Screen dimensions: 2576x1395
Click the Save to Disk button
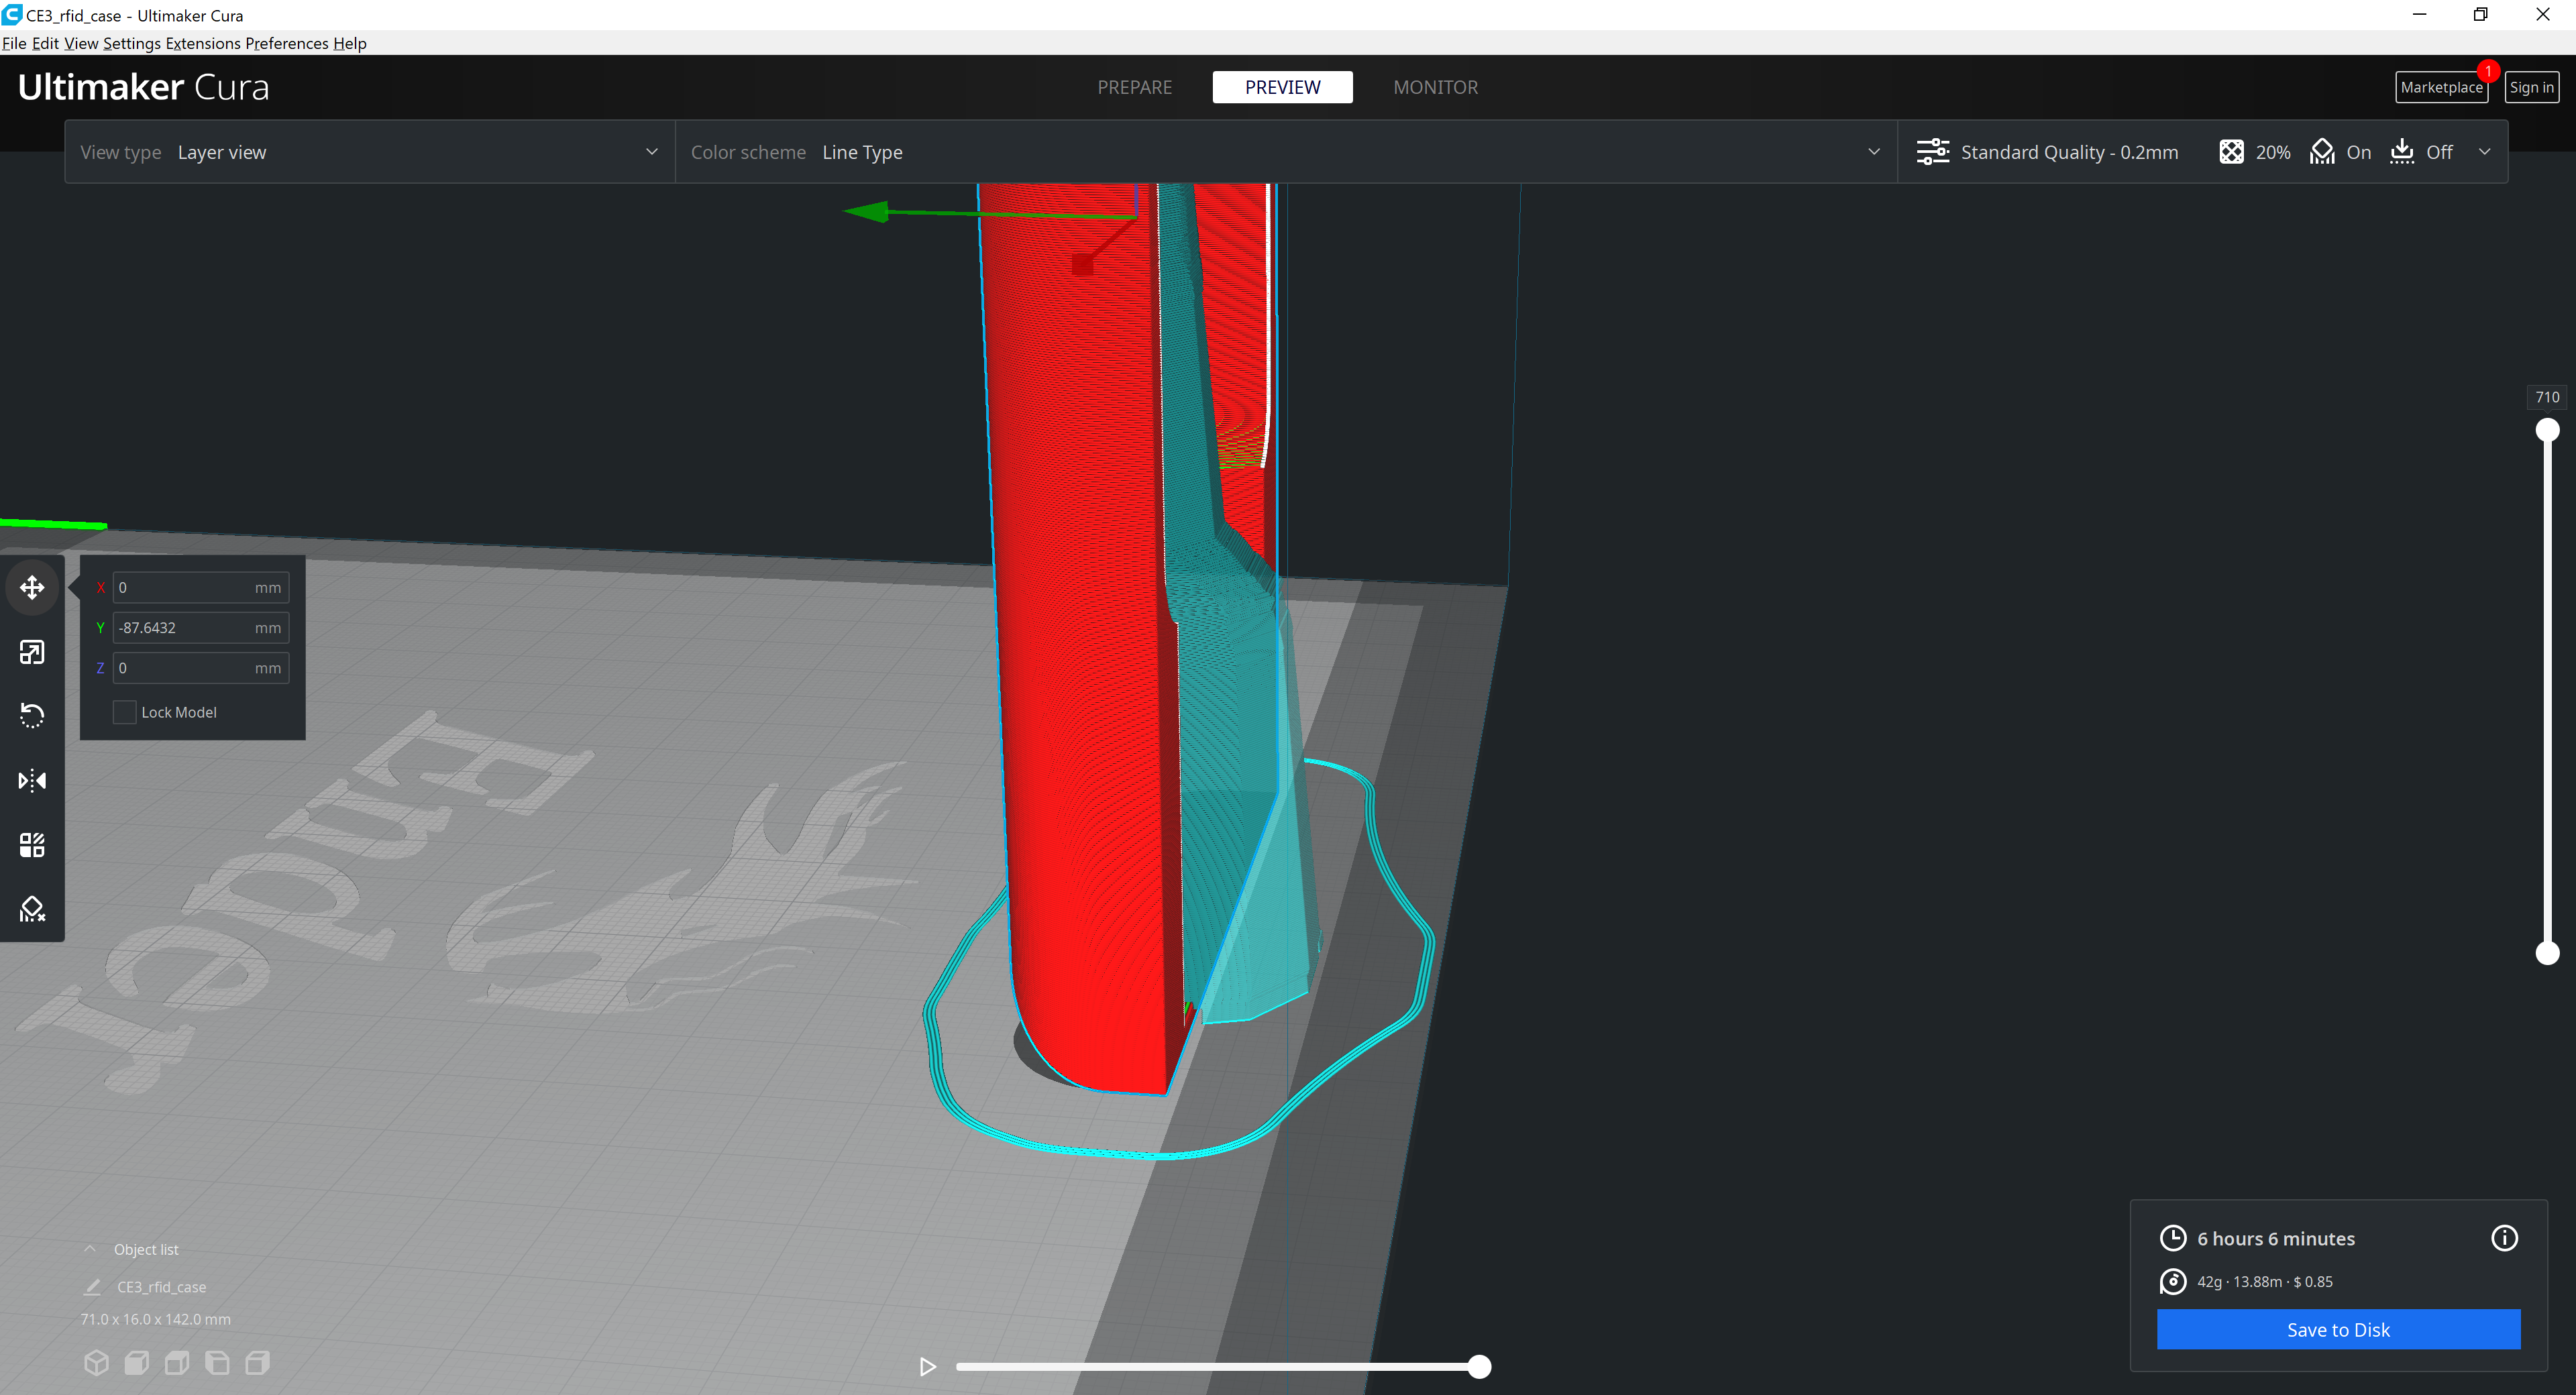pos(2339,1329)
